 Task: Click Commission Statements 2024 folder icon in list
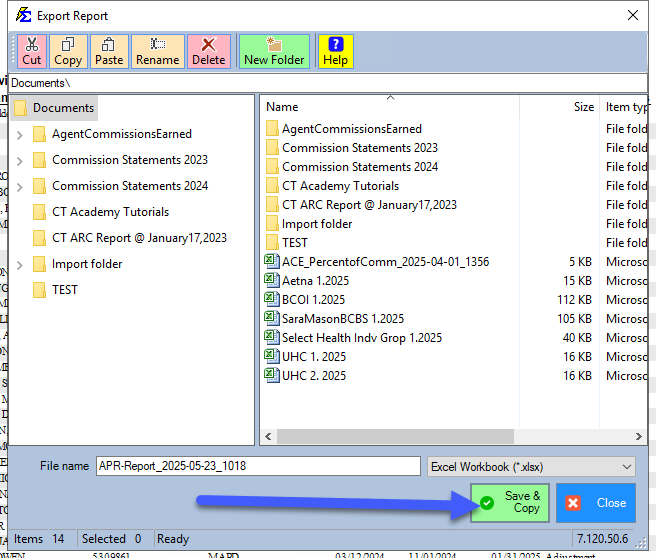(272, 166)
